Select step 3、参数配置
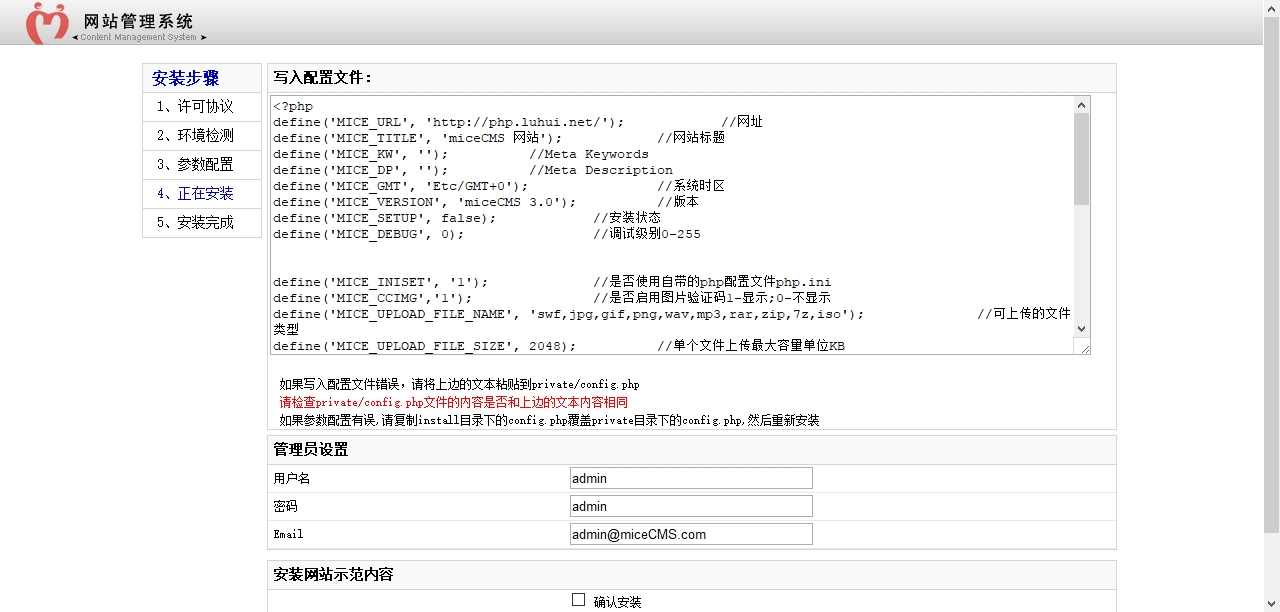The image size is (1280, 612). pyautogui.click(x=194, y=164)
